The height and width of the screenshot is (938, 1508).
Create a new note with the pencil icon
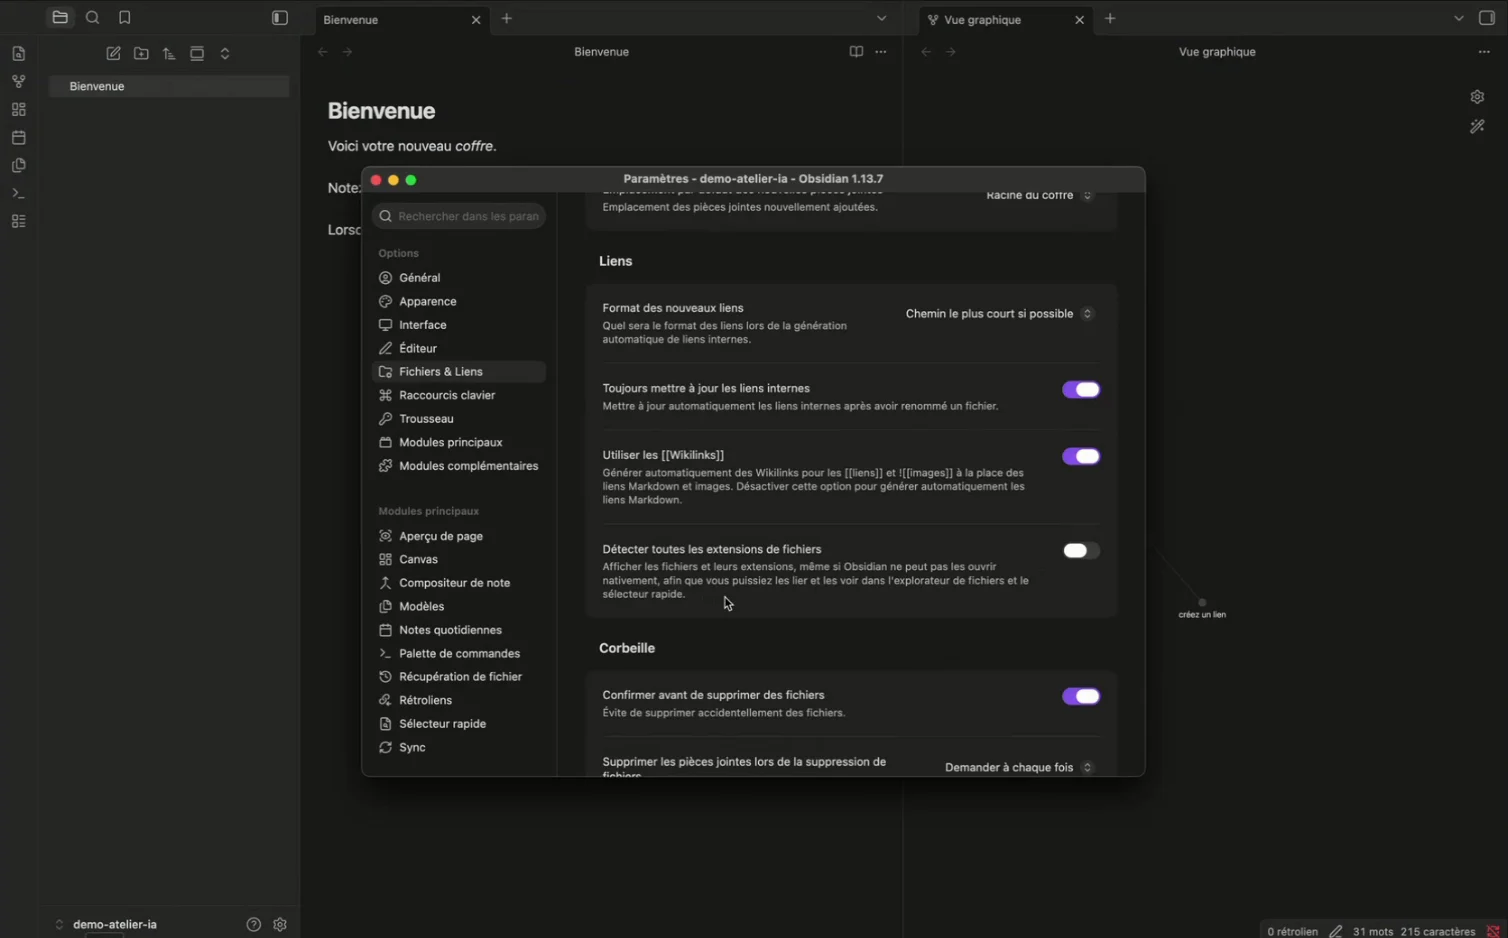pyautogui.click(x=113, y=54)
